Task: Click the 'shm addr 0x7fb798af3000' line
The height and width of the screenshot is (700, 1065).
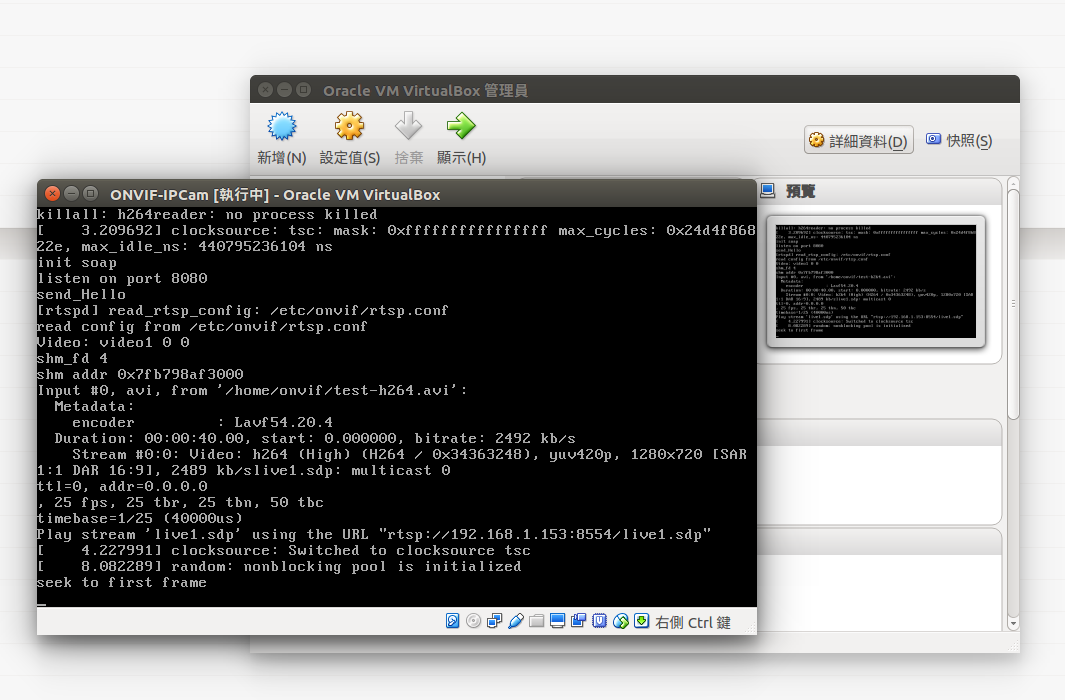Action: [141, 374]
